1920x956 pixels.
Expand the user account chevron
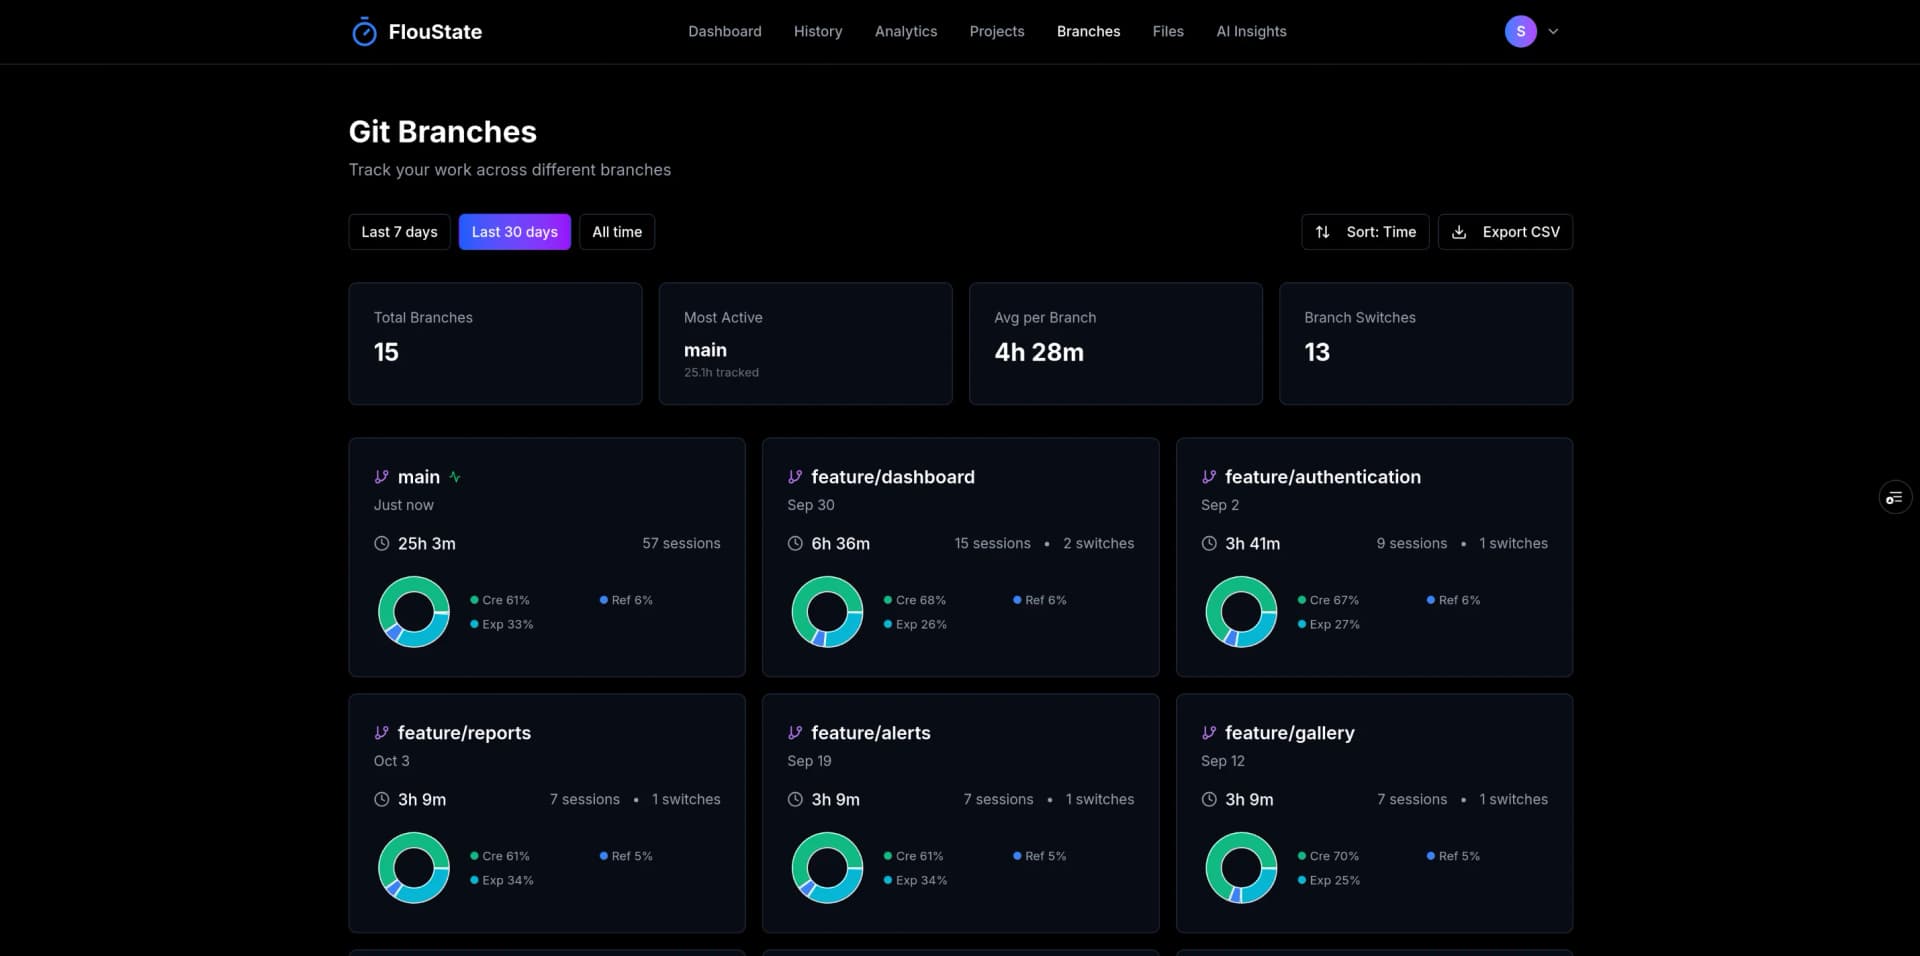click(x=1552, y=31)
